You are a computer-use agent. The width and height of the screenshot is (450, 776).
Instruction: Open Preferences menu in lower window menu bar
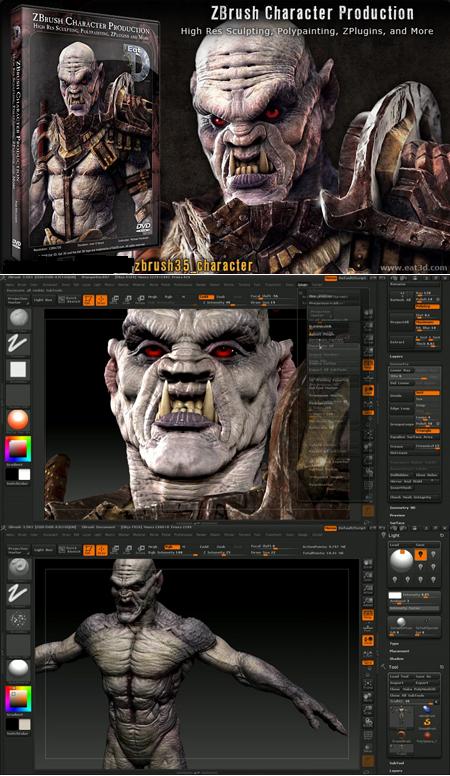[x=182, y=535]
